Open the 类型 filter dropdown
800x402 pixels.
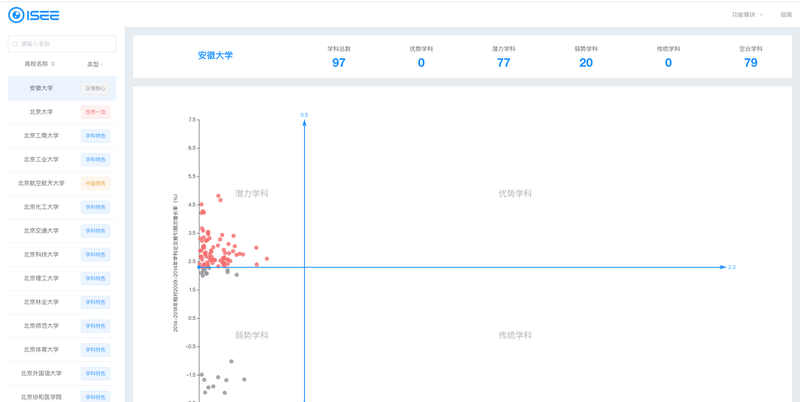[95, 64]
